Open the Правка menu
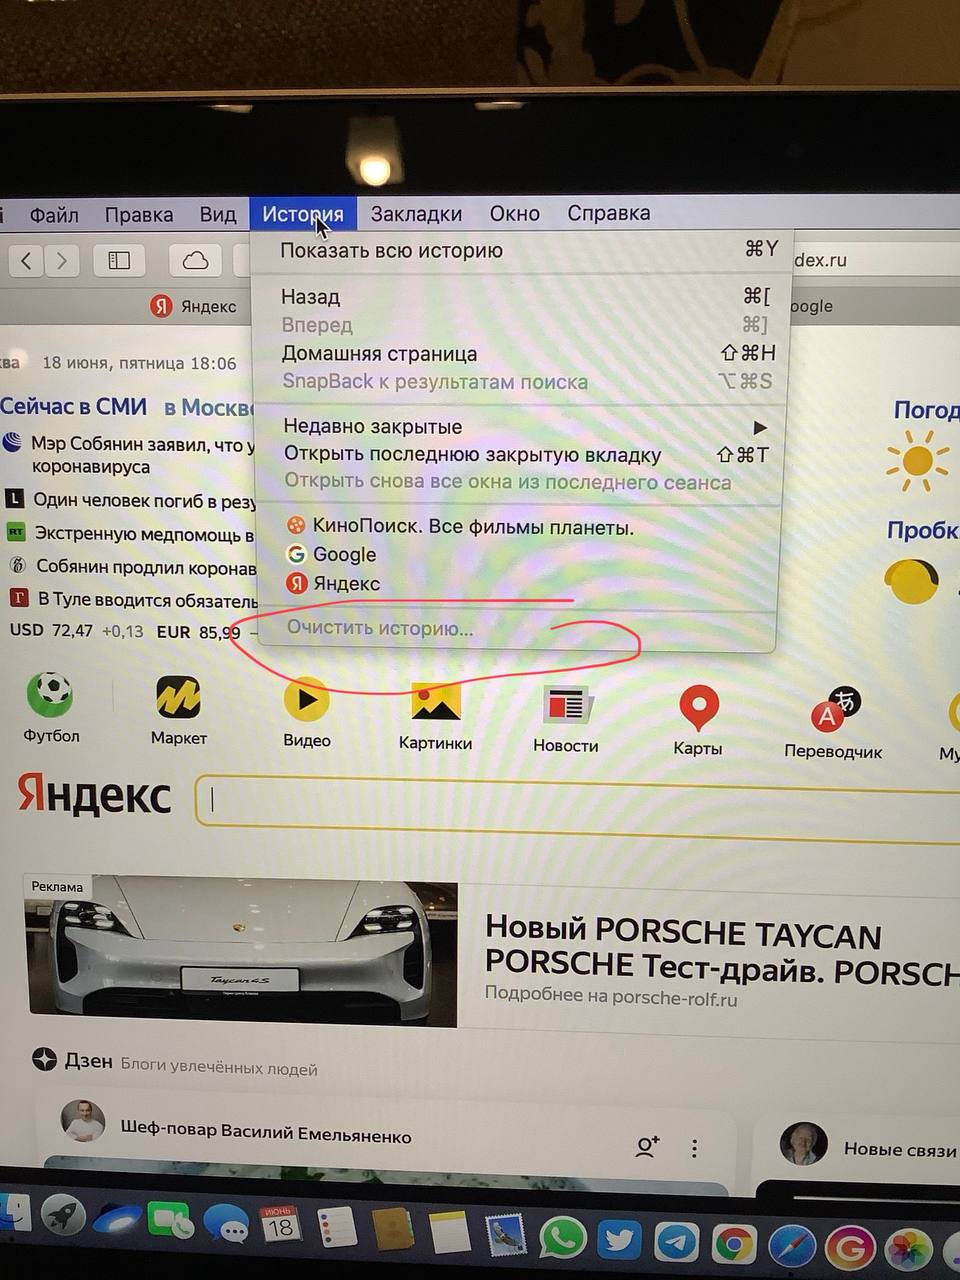 139,215
